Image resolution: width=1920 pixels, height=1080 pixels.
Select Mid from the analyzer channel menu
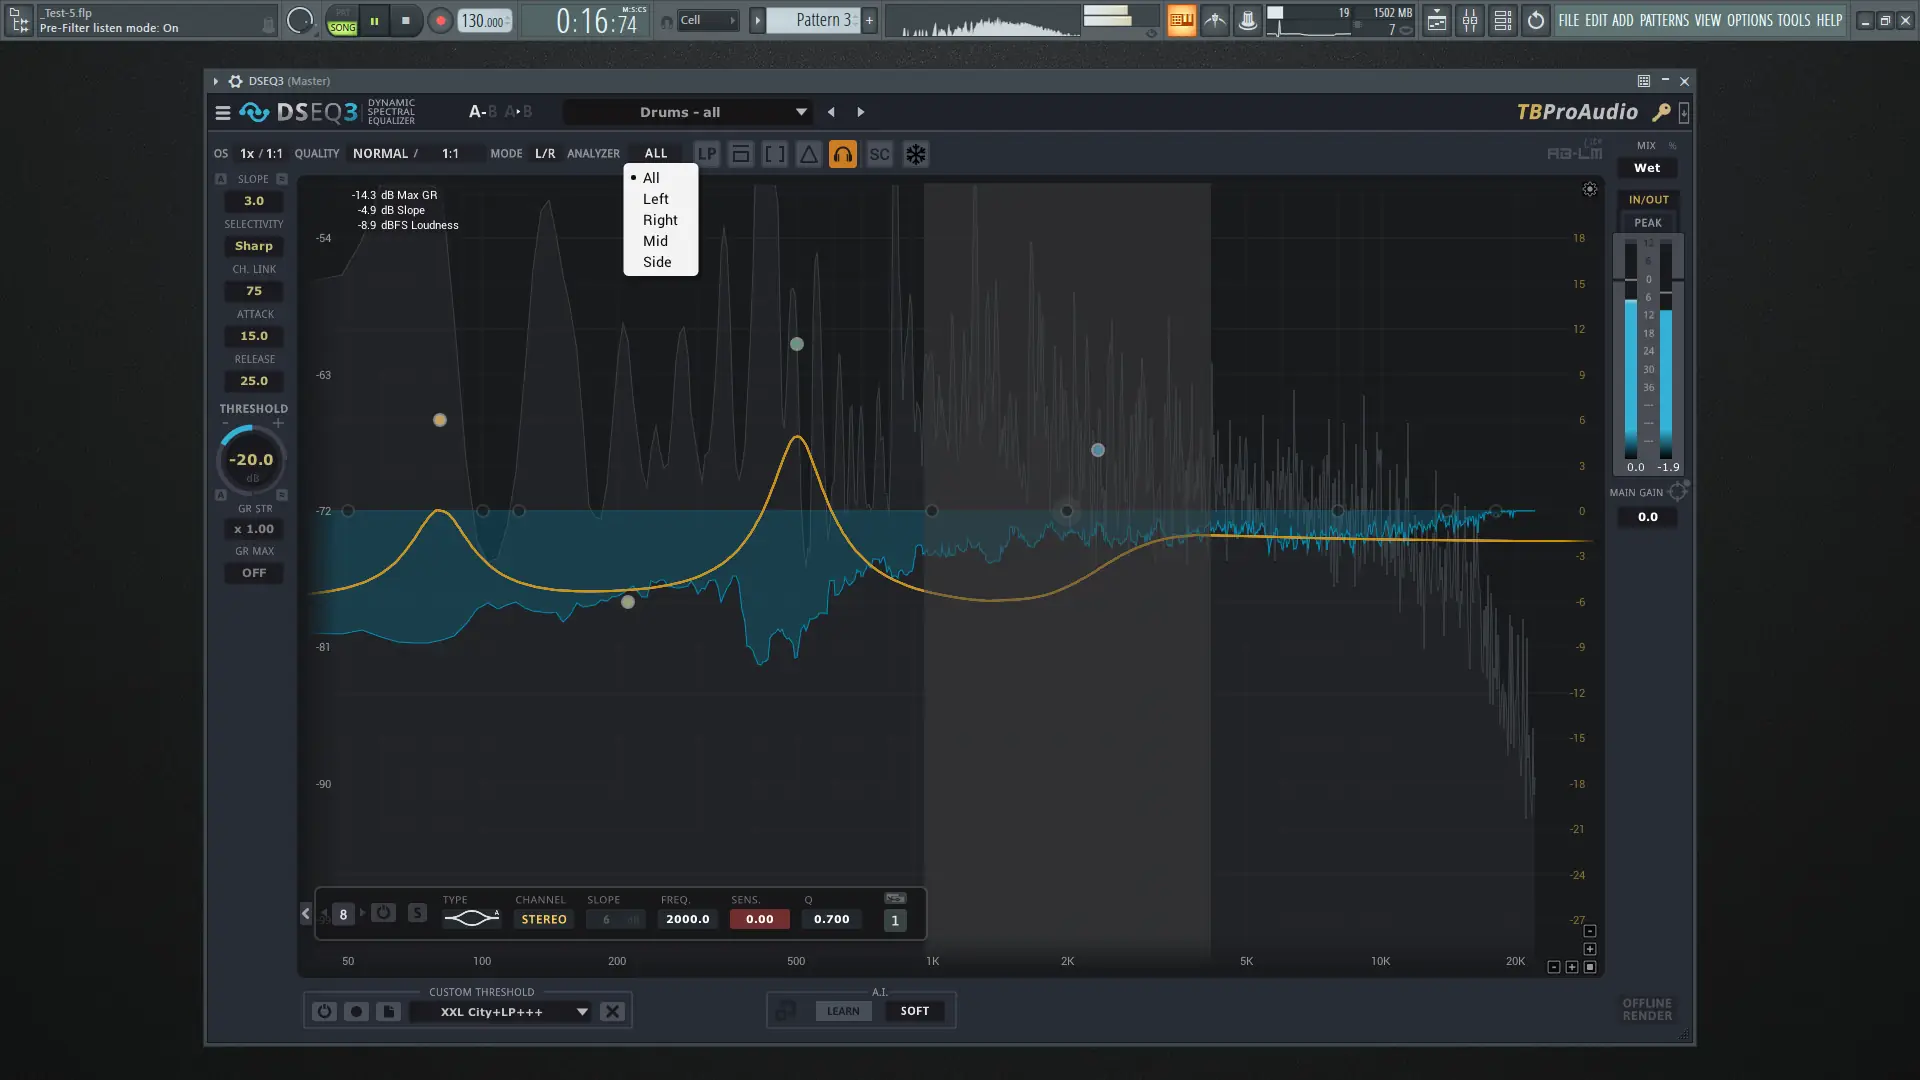coord(655,240)
